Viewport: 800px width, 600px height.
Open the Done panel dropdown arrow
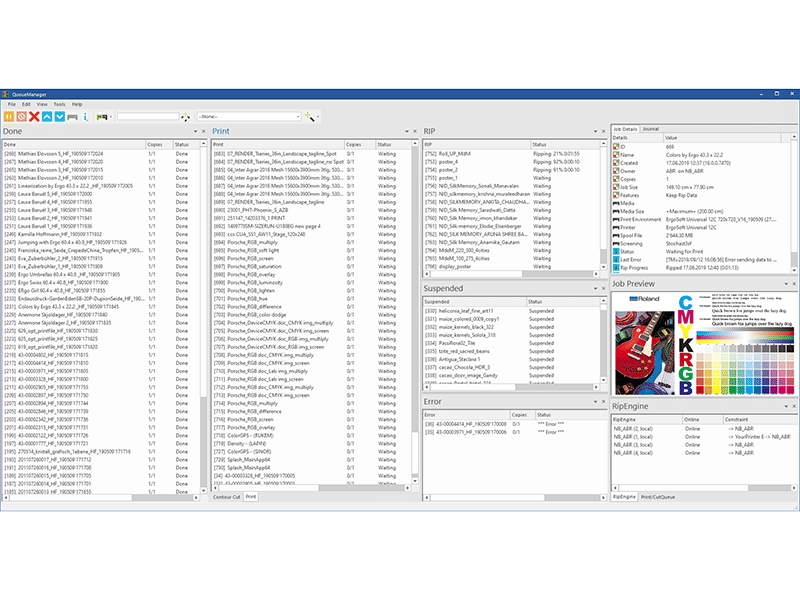(x=195, y=131)
